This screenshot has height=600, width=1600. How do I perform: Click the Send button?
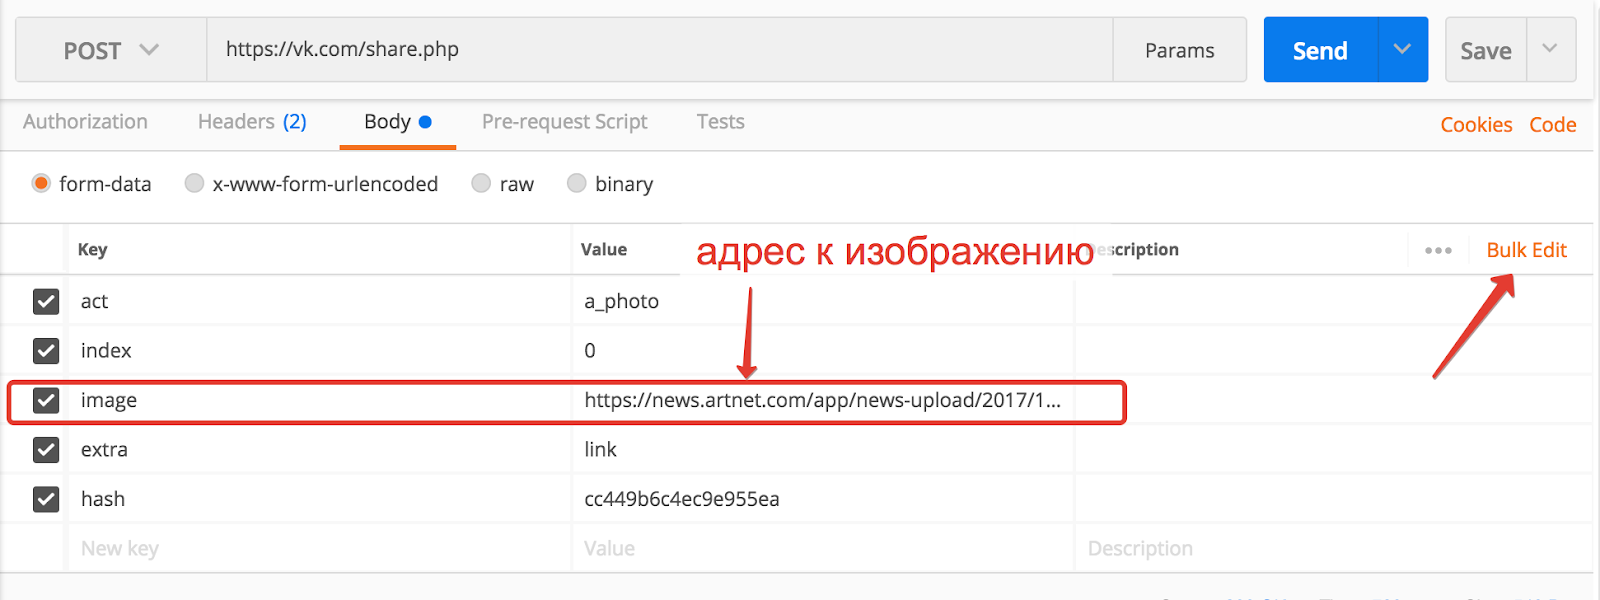(x=1321, y=50)
